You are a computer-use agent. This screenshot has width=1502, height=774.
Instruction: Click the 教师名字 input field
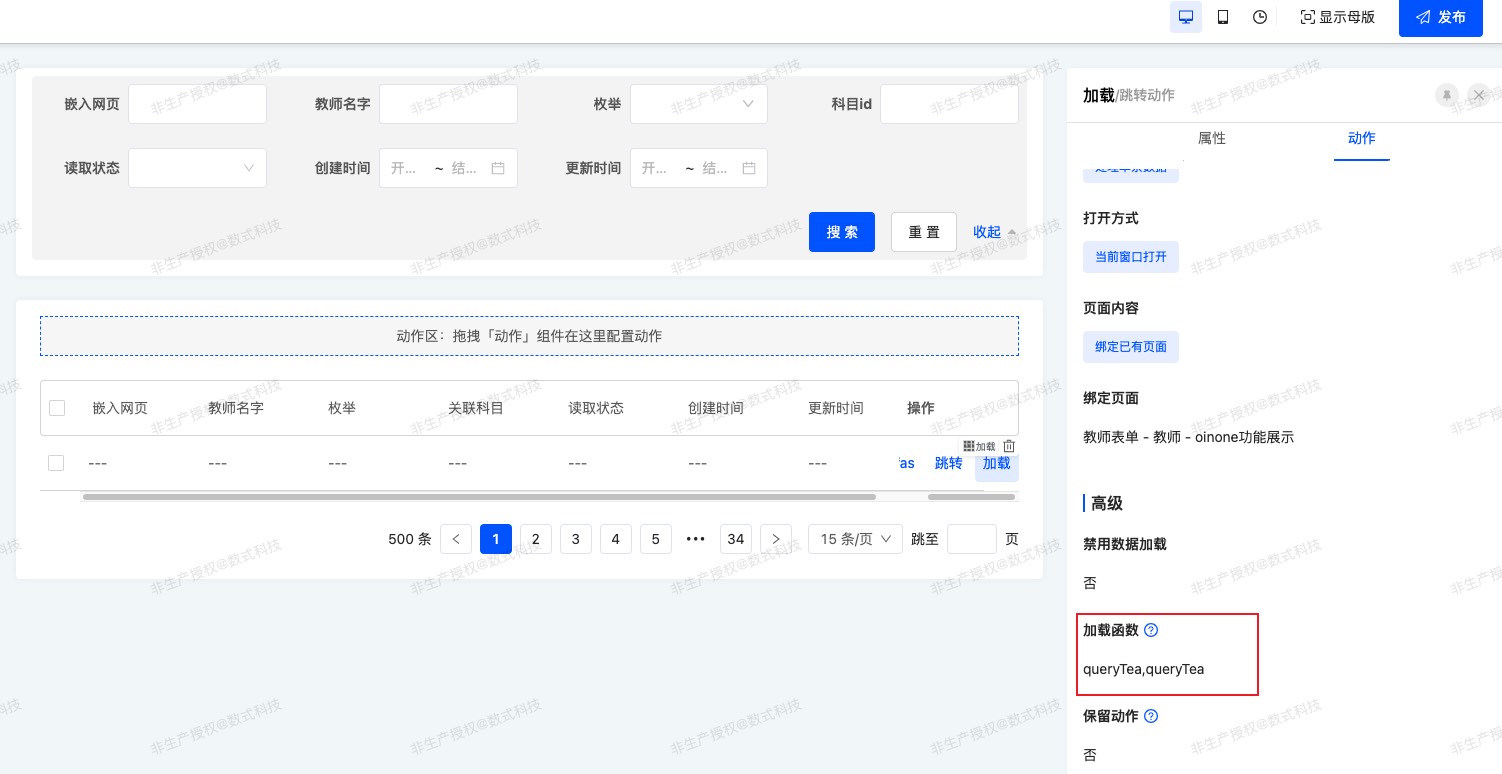click(448, 104)
